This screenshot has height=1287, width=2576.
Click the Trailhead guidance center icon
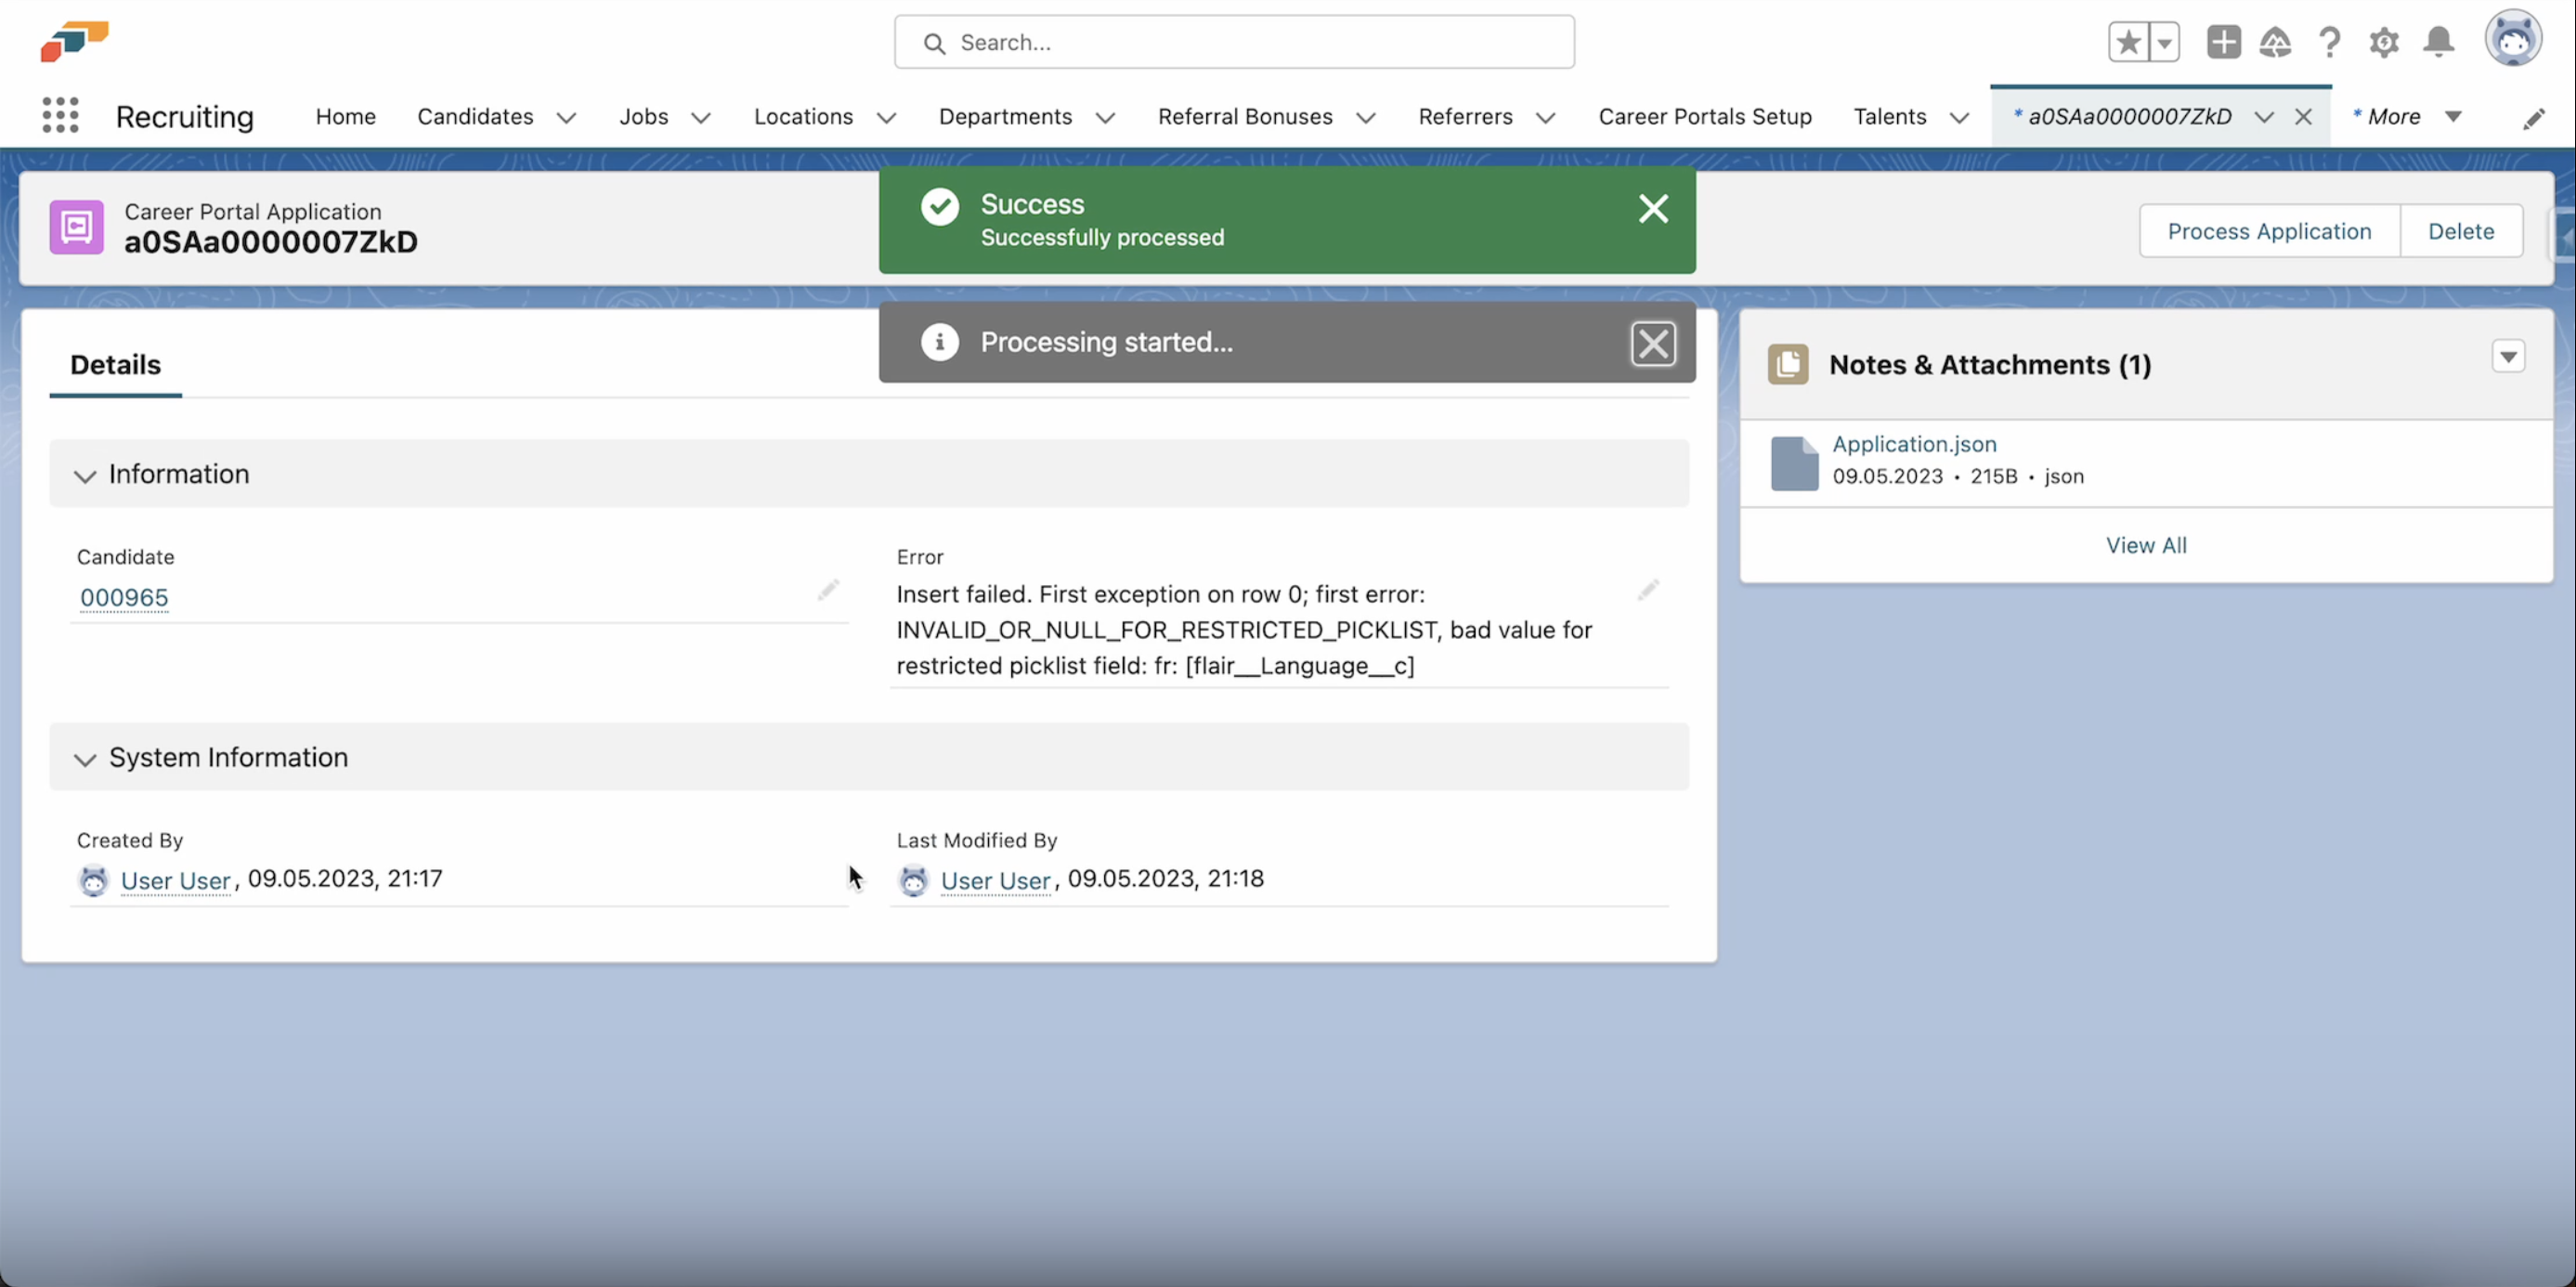click(x=2275, y=42)
